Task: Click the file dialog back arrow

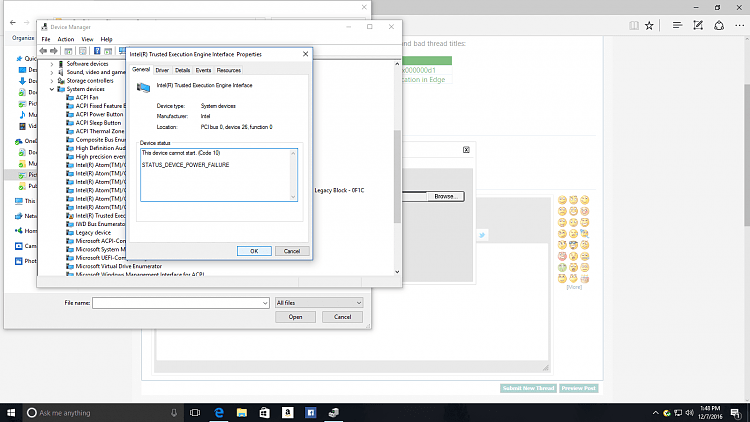Action: [x=13, y=22]
